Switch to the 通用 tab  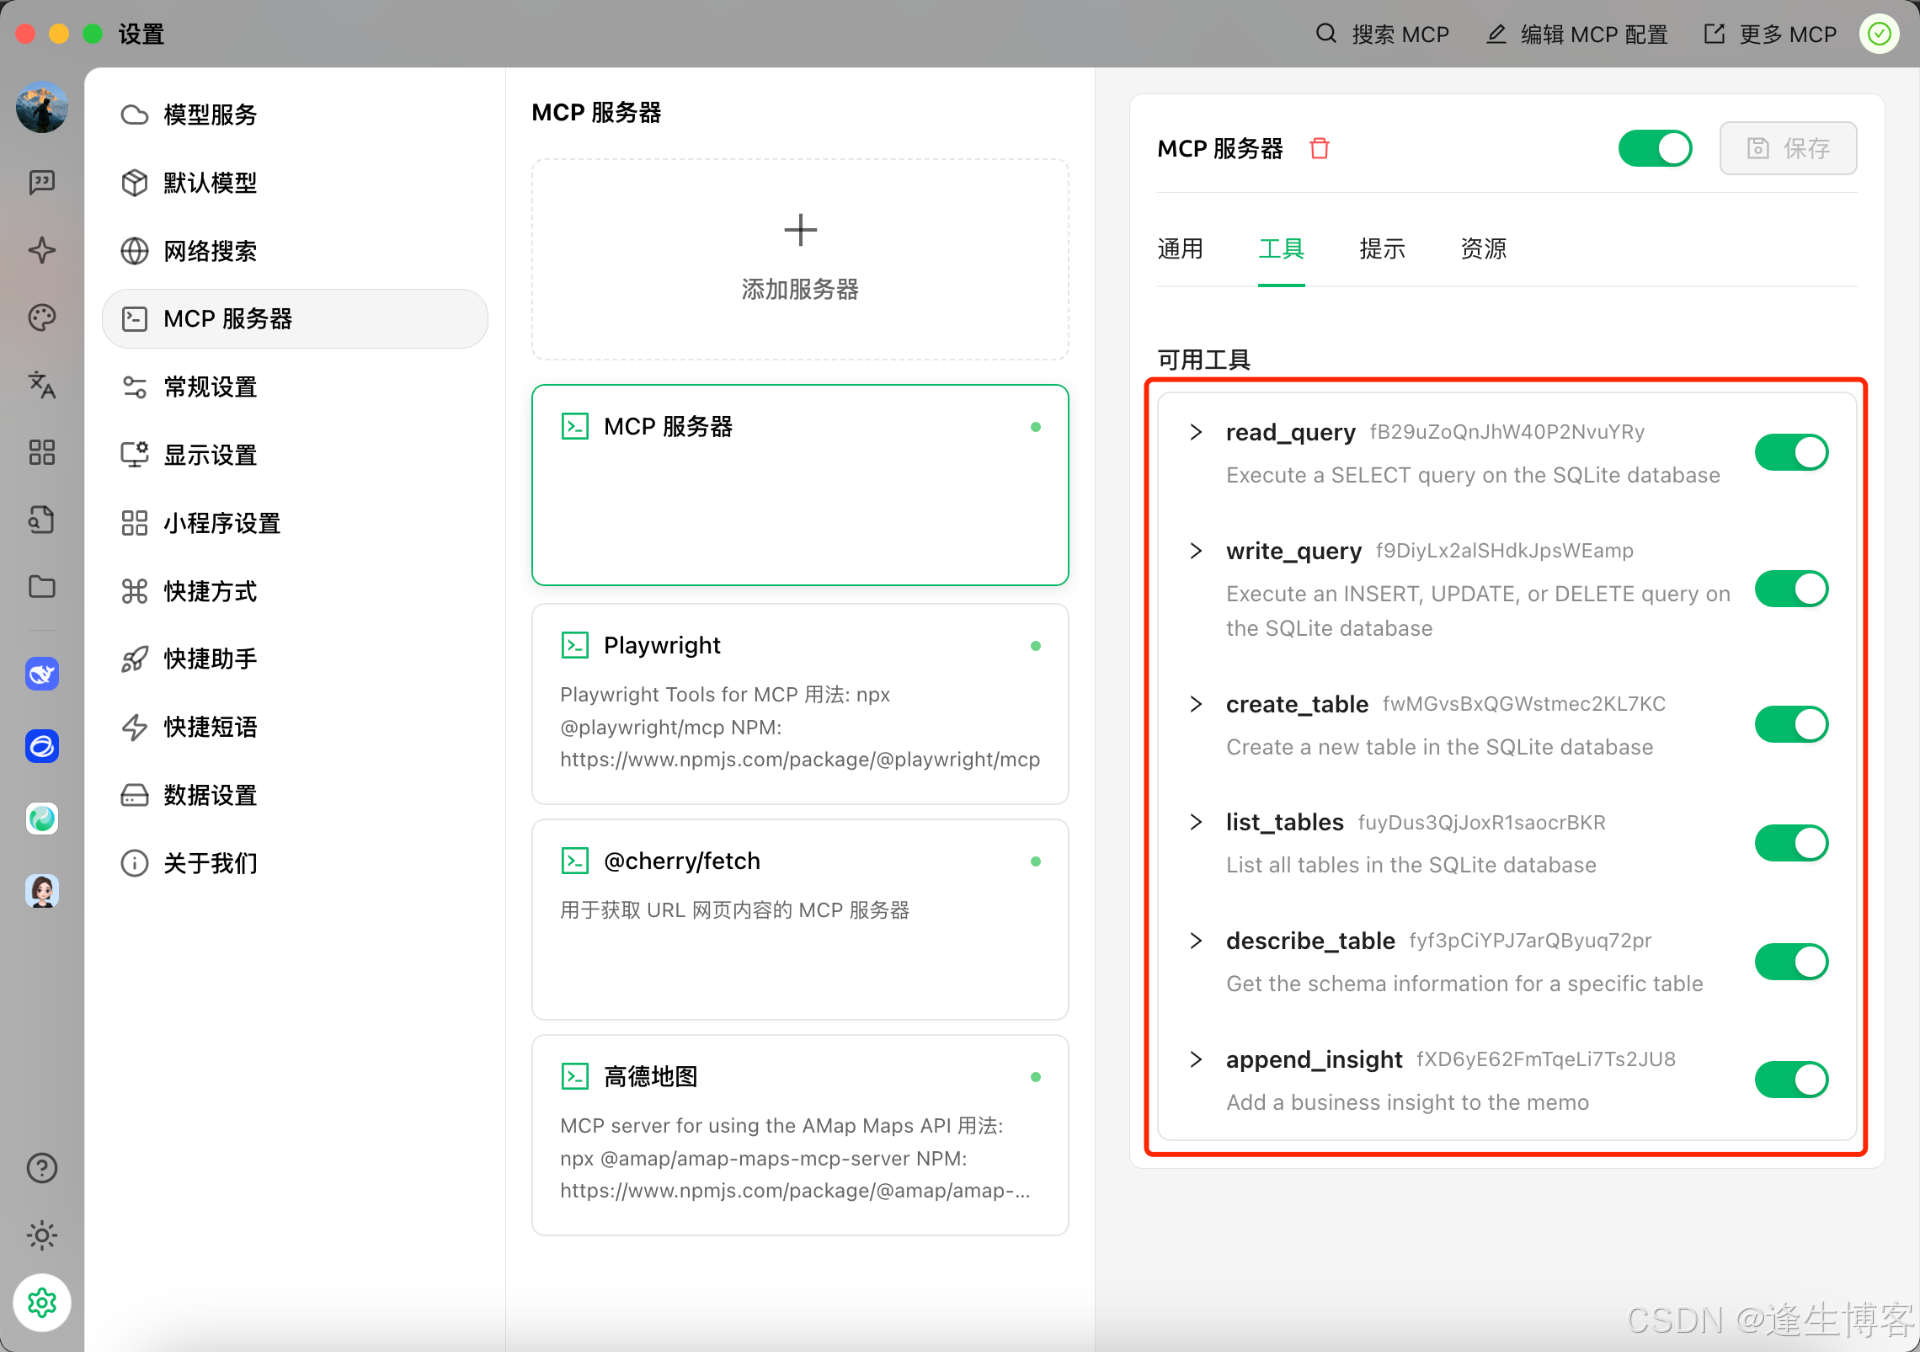pyautogui.click(x=1180, y=249)
